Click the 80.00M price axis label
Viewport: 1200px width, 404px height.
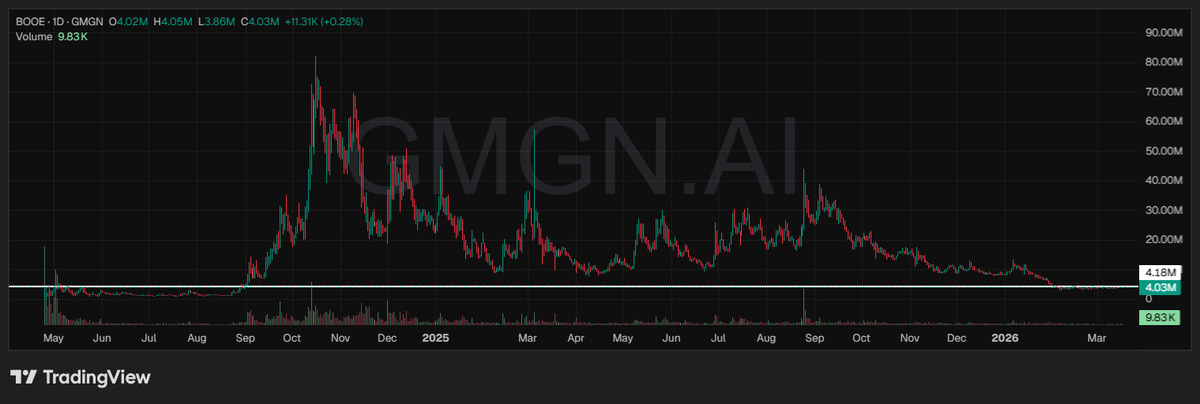point(1162,62)
